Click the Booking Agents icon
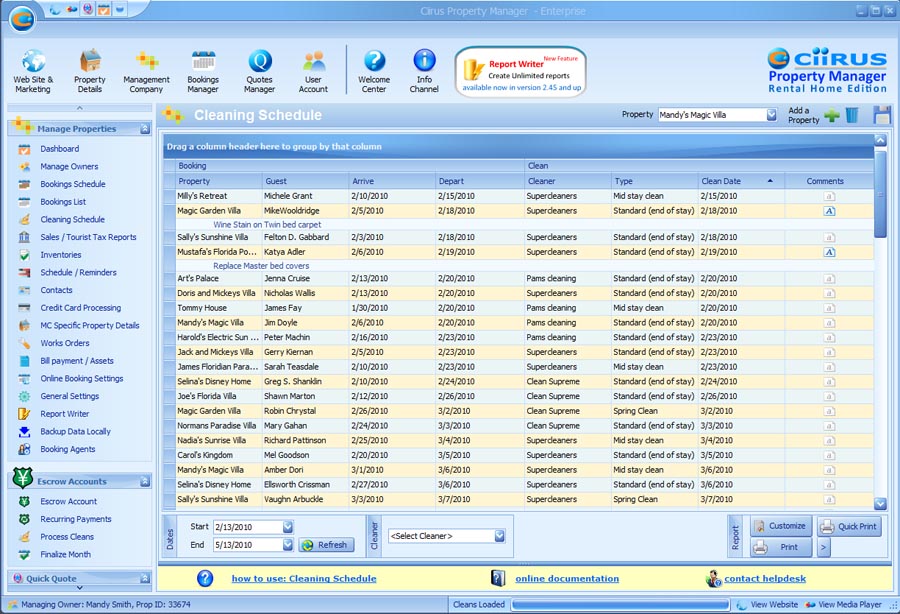Viewport: 900px width, 614px height. click(24, 449)
